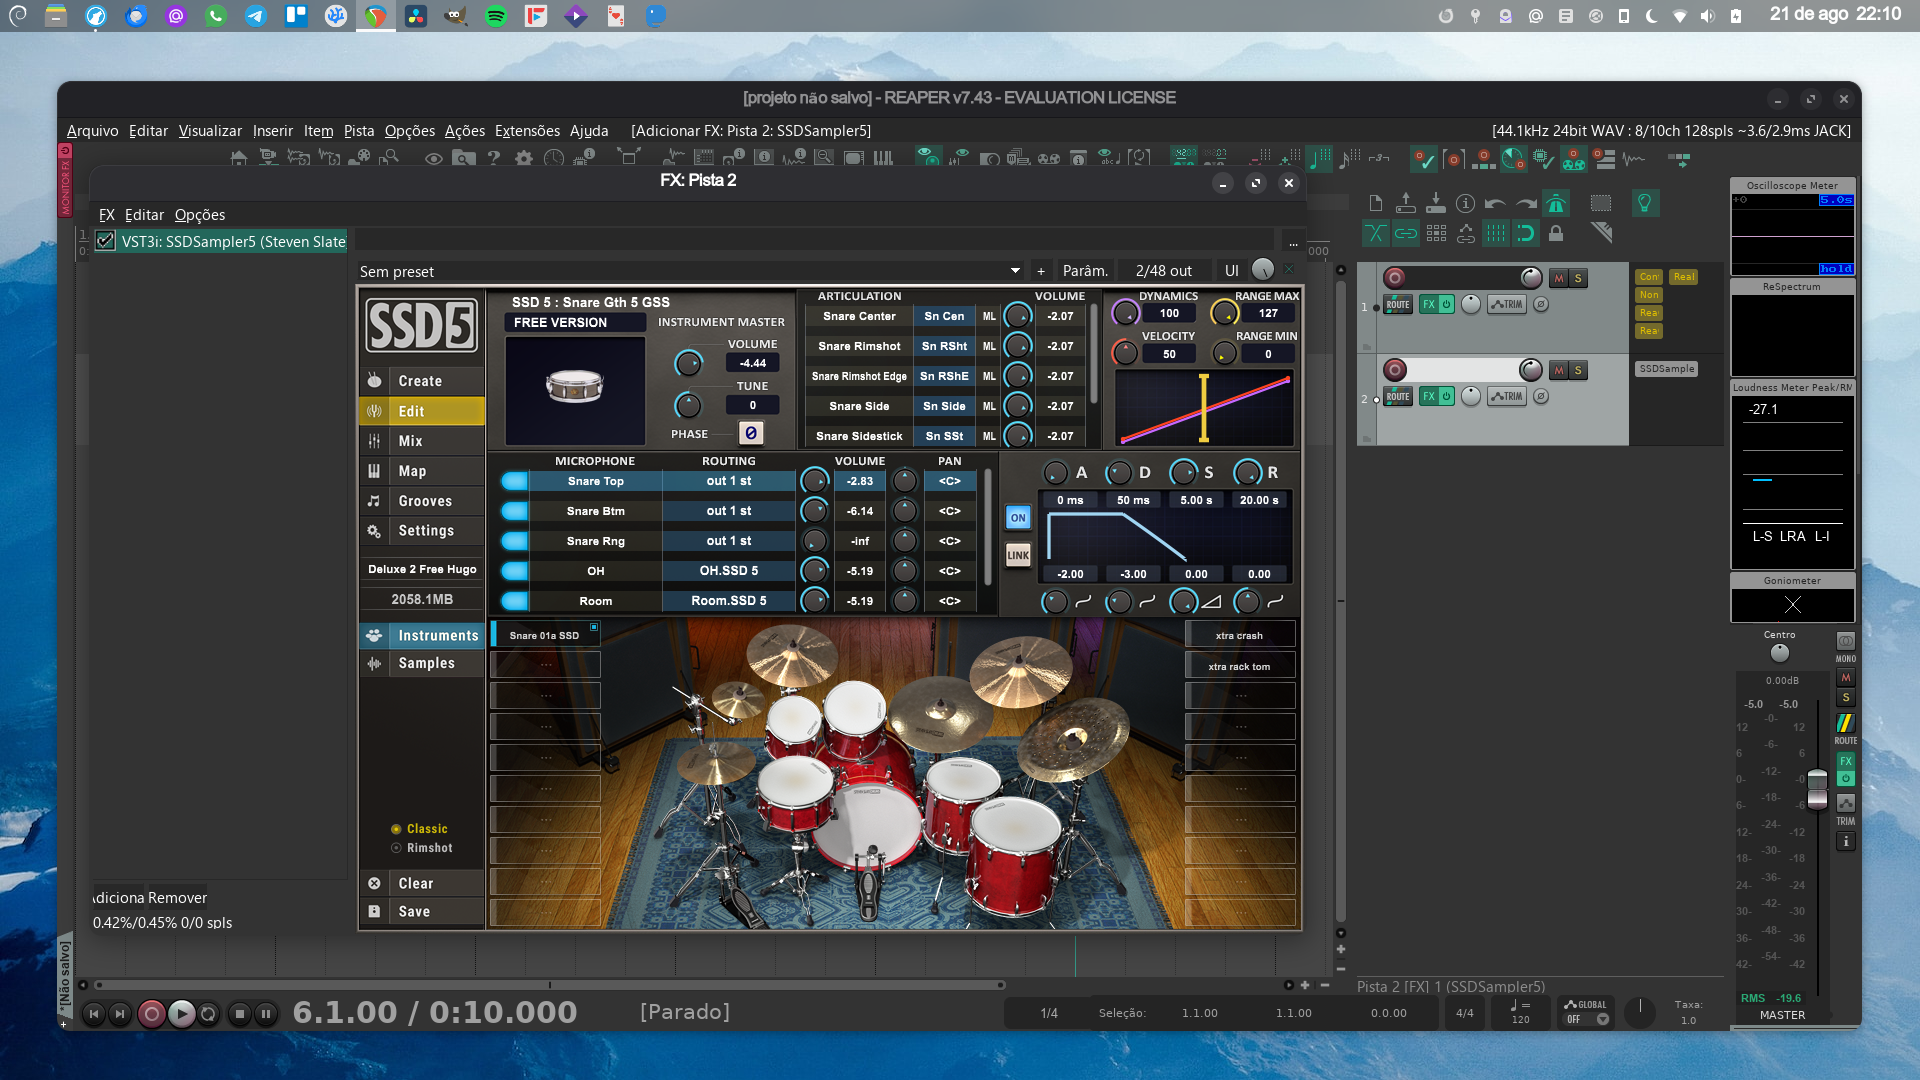Toggle the SSDSampler5 FX enable checkbox
The image size is (1920, 1080).
pyautogui.click(x=105, y=241)
